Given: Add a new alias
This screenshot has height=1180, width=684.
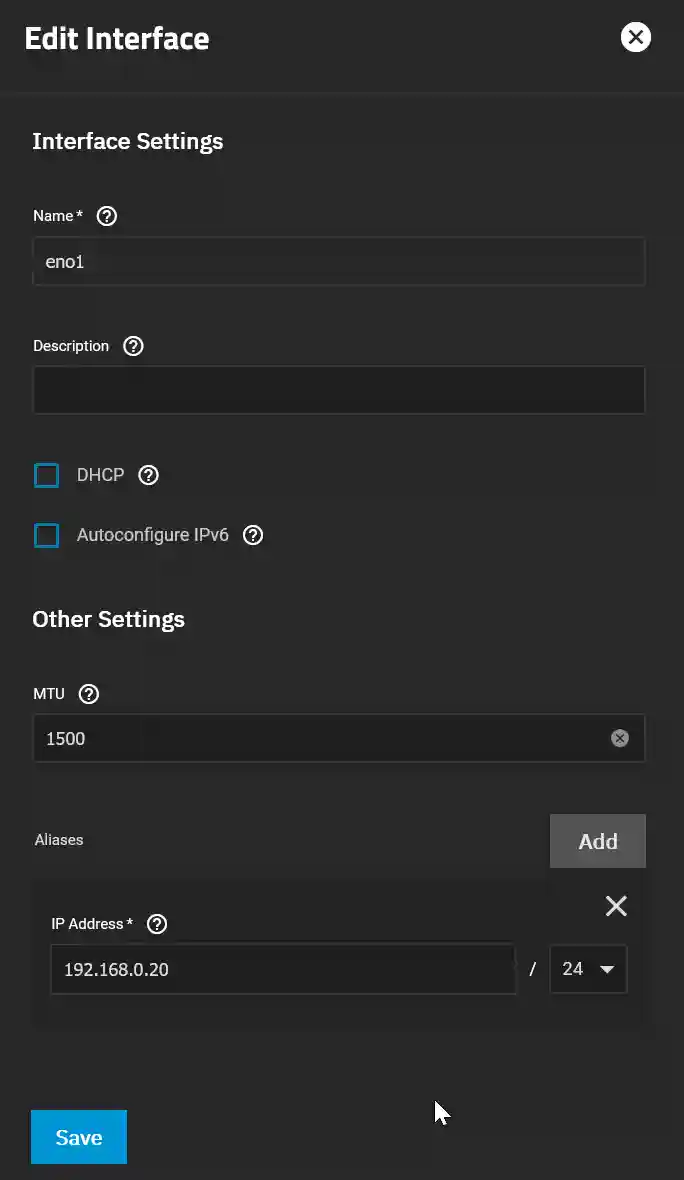Looking at the screenshot, I should click(x=597, y=840).
